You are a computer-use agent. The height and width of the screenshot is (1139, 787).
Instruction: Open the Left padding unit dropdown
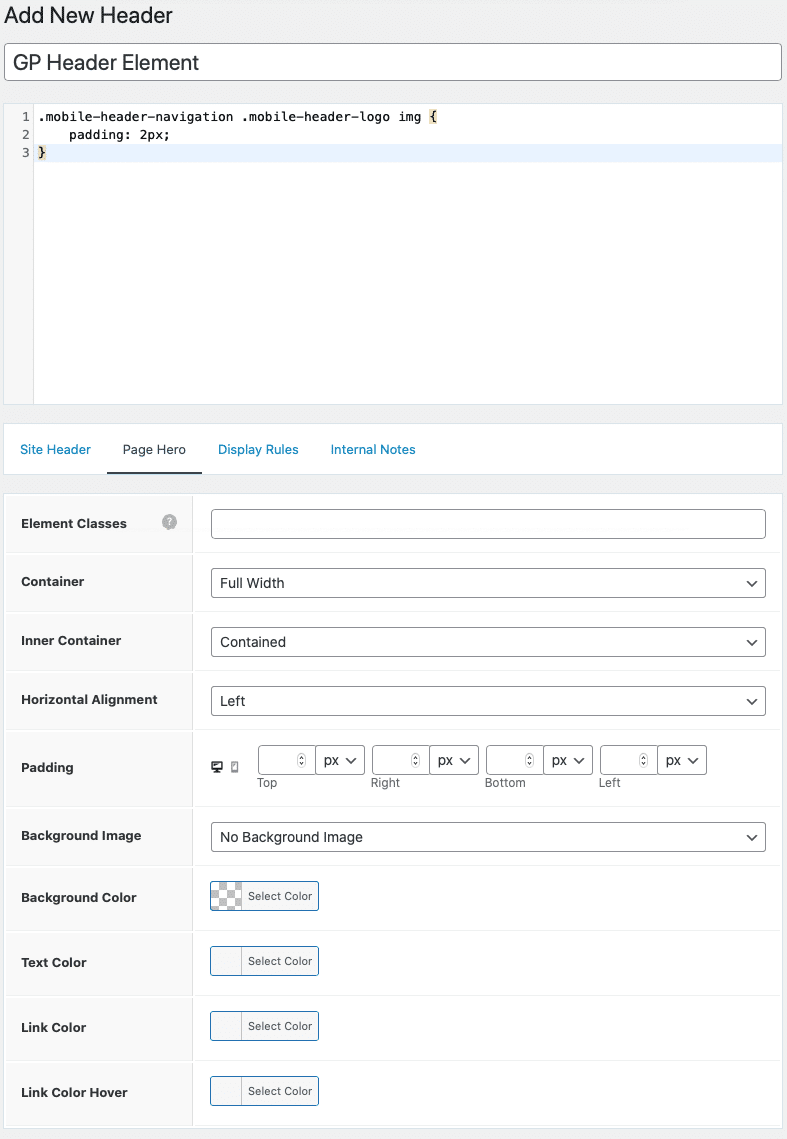pyautogui.click(x=681, y=760)
